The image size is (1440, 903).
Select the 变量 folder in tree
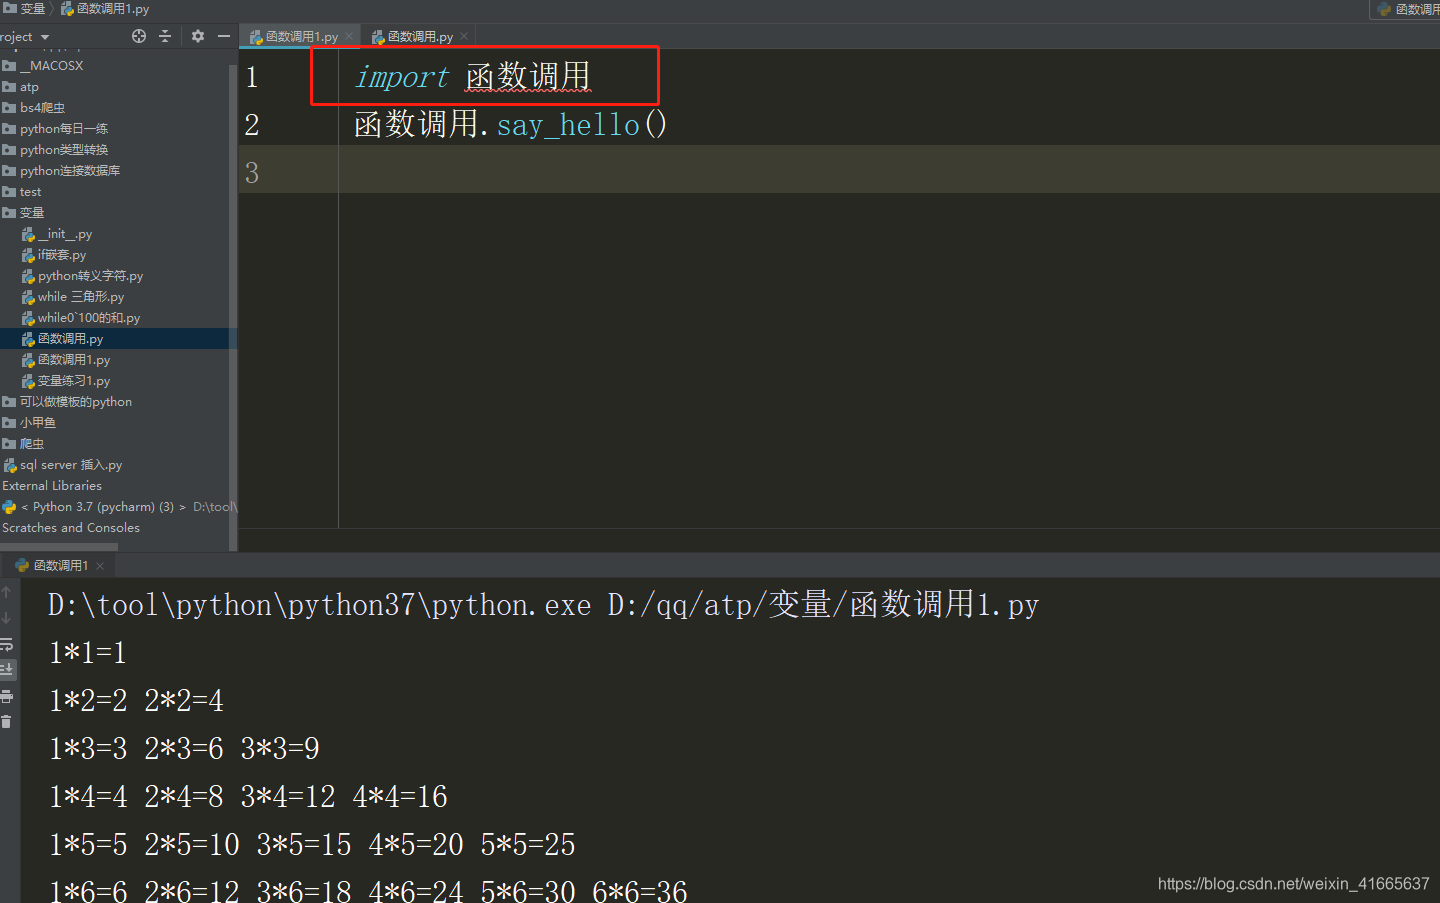click(x=24, y=213)
